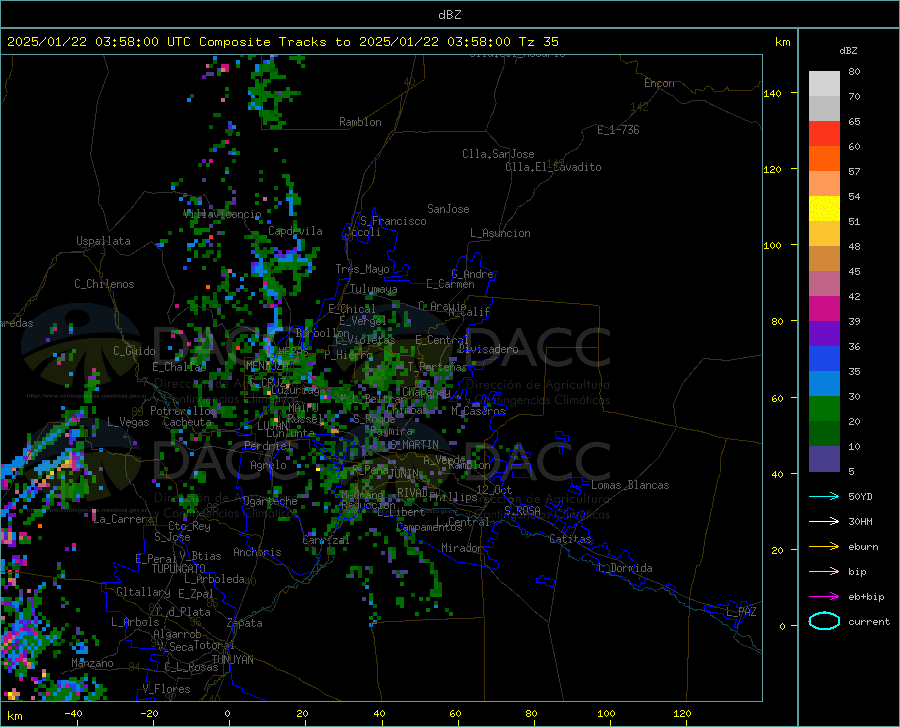Click the green 20 dBZ color swatch

click(x=824, y=409)
